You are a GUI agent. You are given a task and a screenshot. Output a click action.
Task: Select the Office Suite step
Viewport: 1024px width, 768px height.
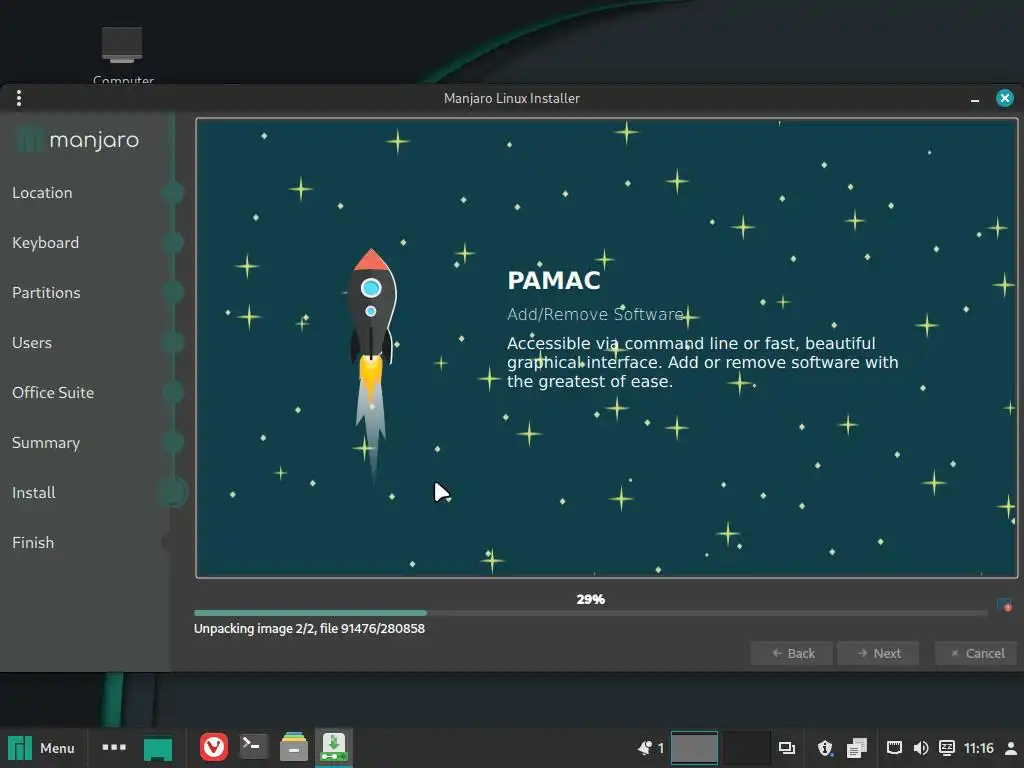click(53, 392)
